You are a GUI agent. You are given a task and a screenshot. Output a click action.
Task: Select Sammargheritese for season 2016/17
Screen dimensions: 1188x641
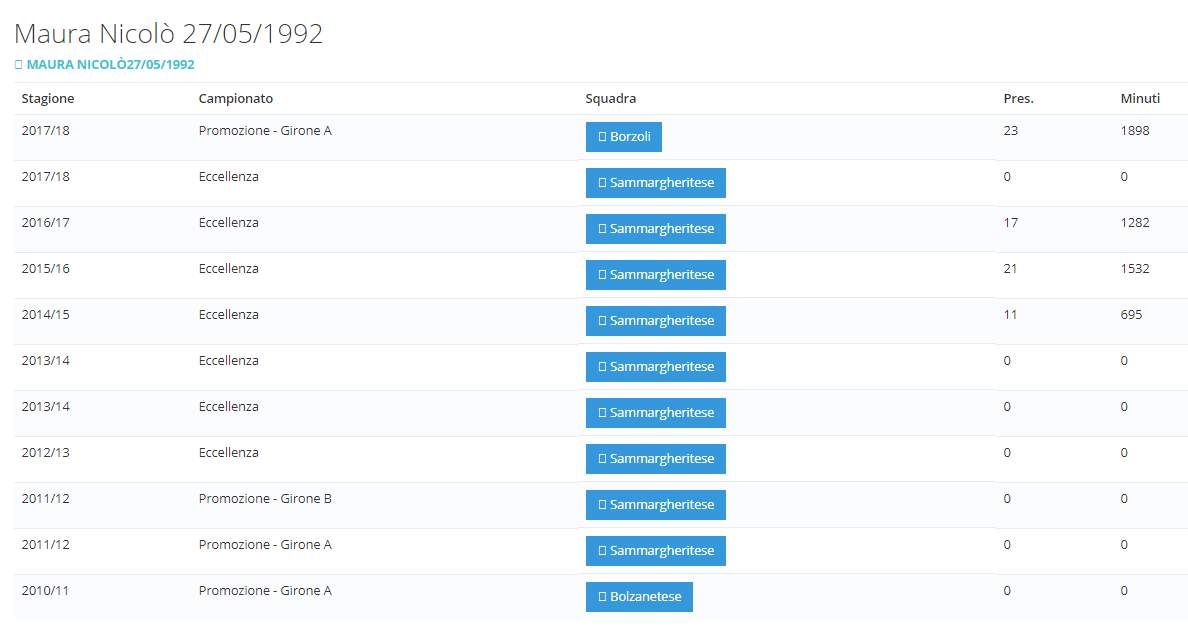coord(655,229)
